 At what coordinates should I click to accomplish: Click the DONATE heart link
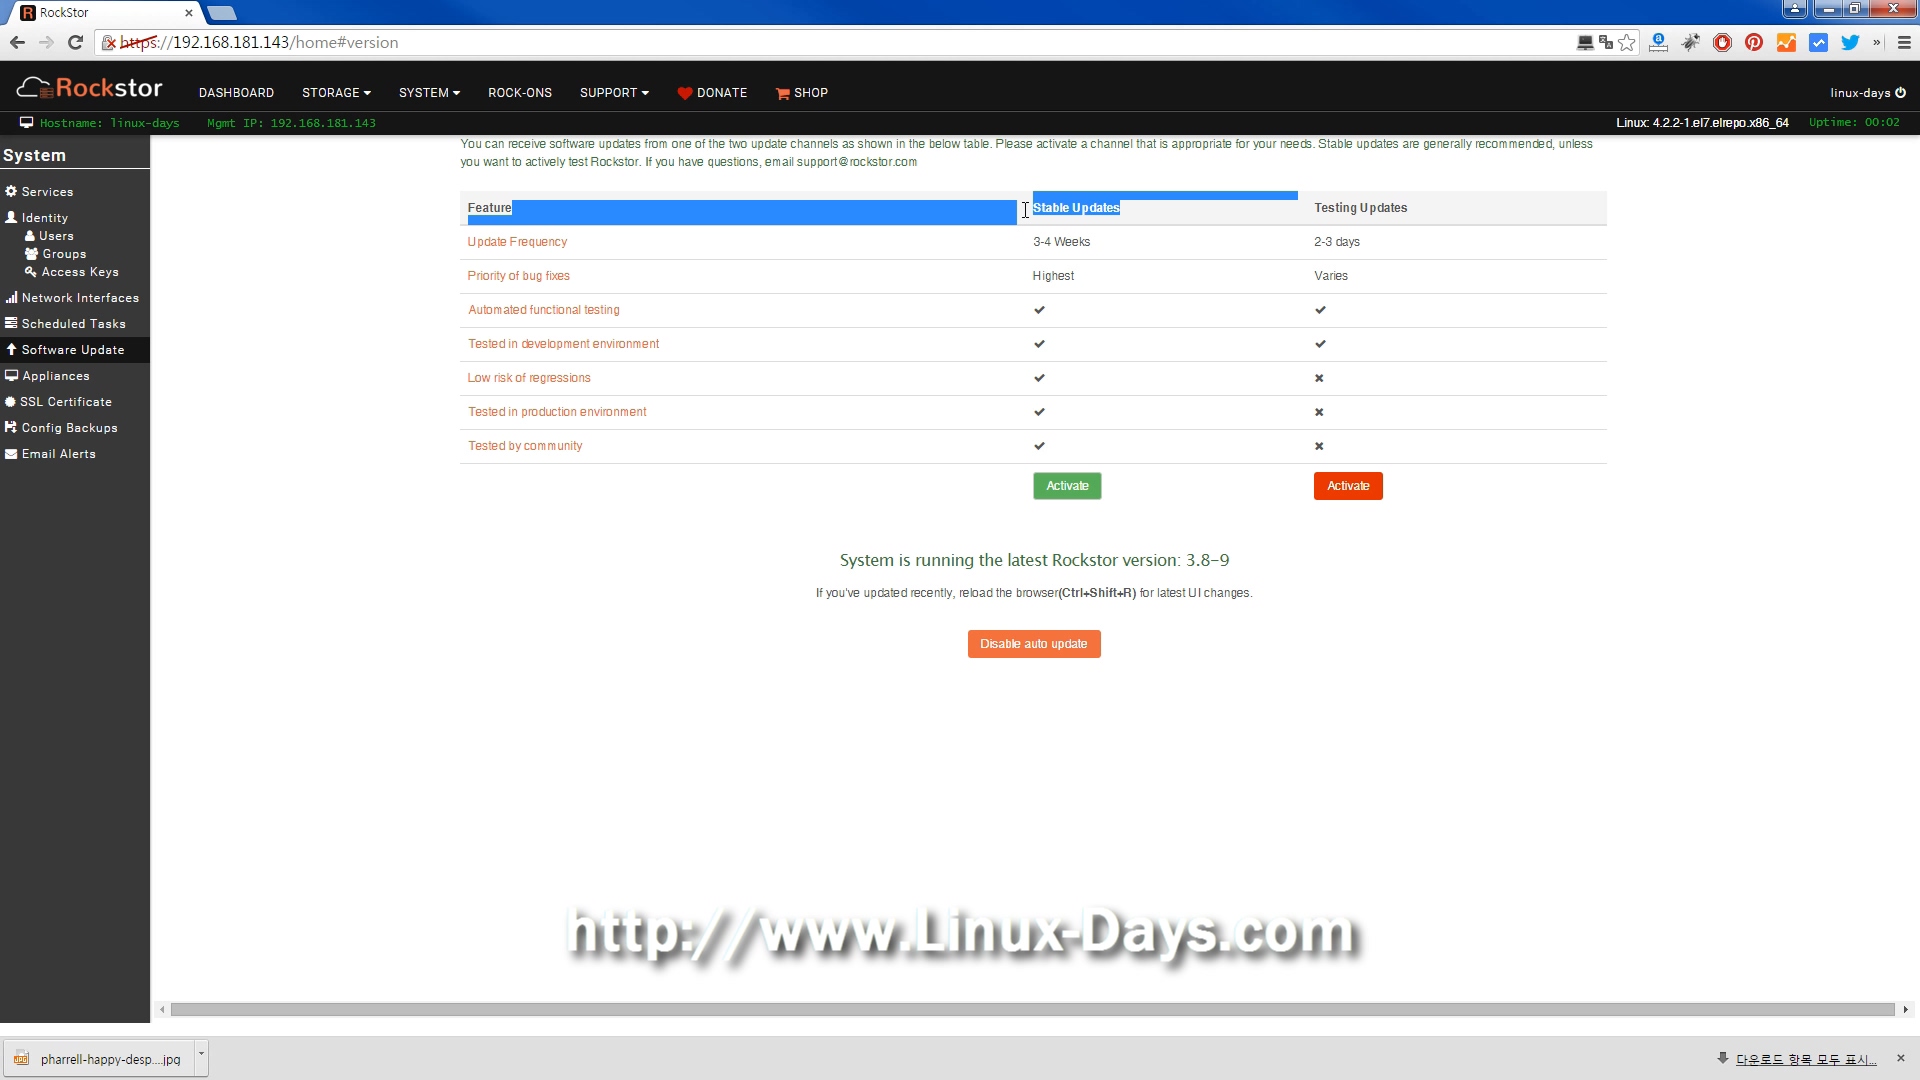point(712,93)
